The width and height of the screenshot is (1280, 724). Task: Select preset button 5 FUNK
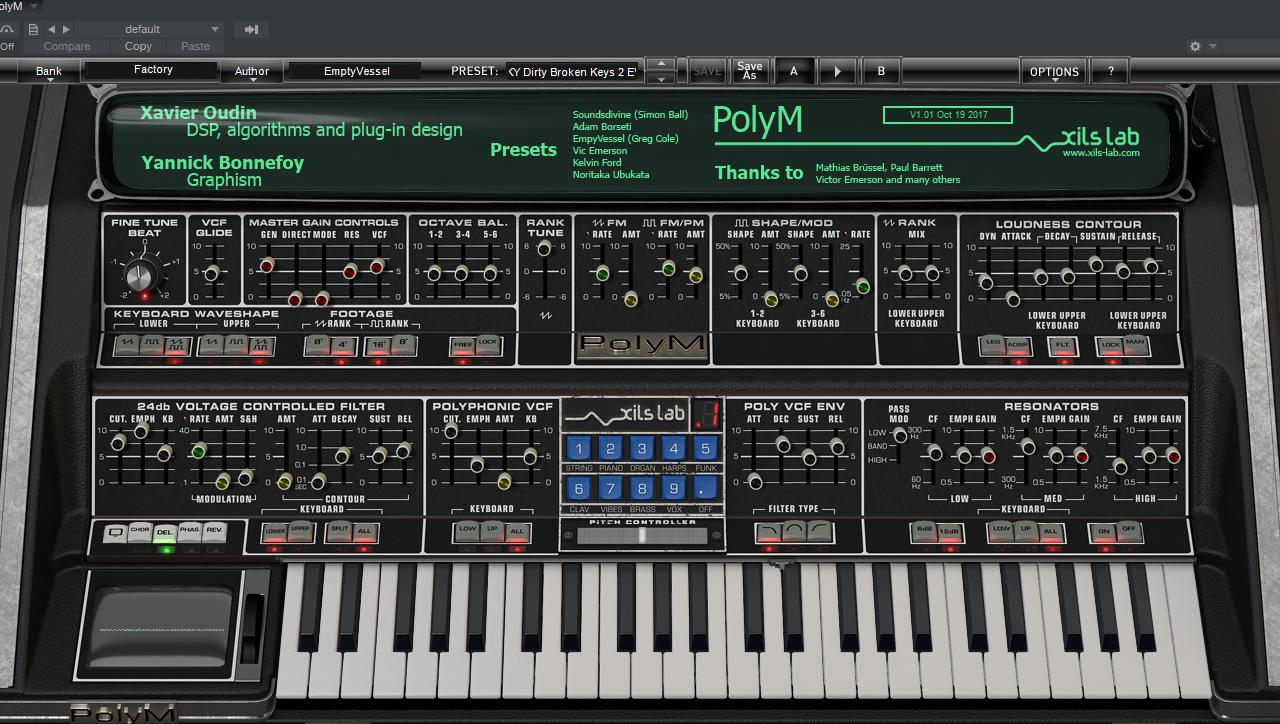pos(705,448)
